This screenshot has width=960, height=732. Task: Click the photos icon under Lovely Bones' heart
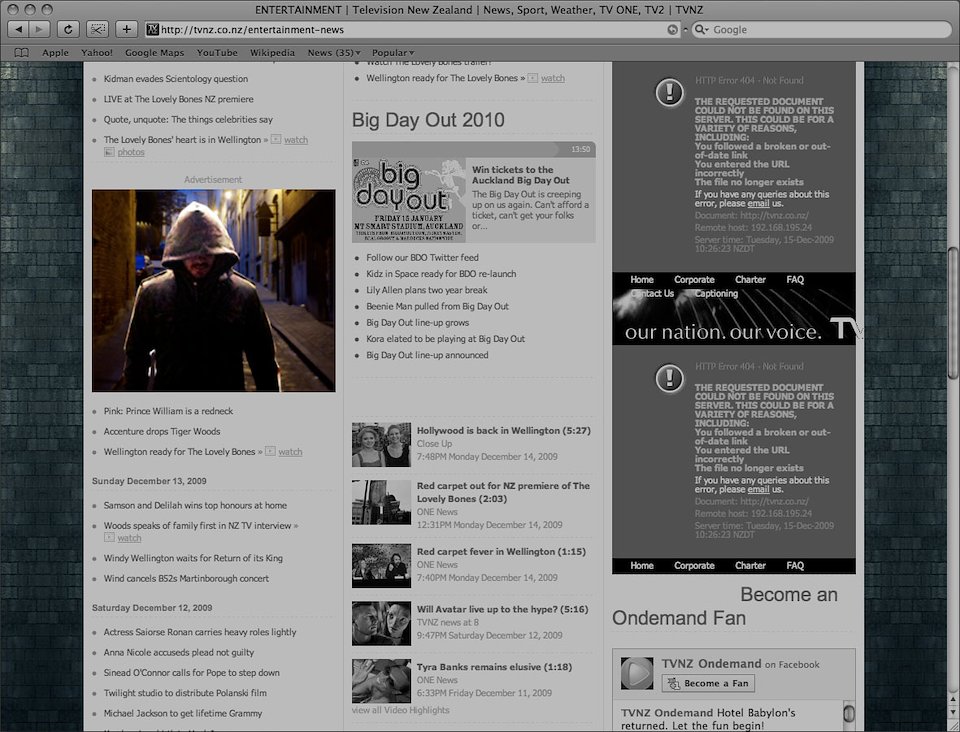[109, 152]
